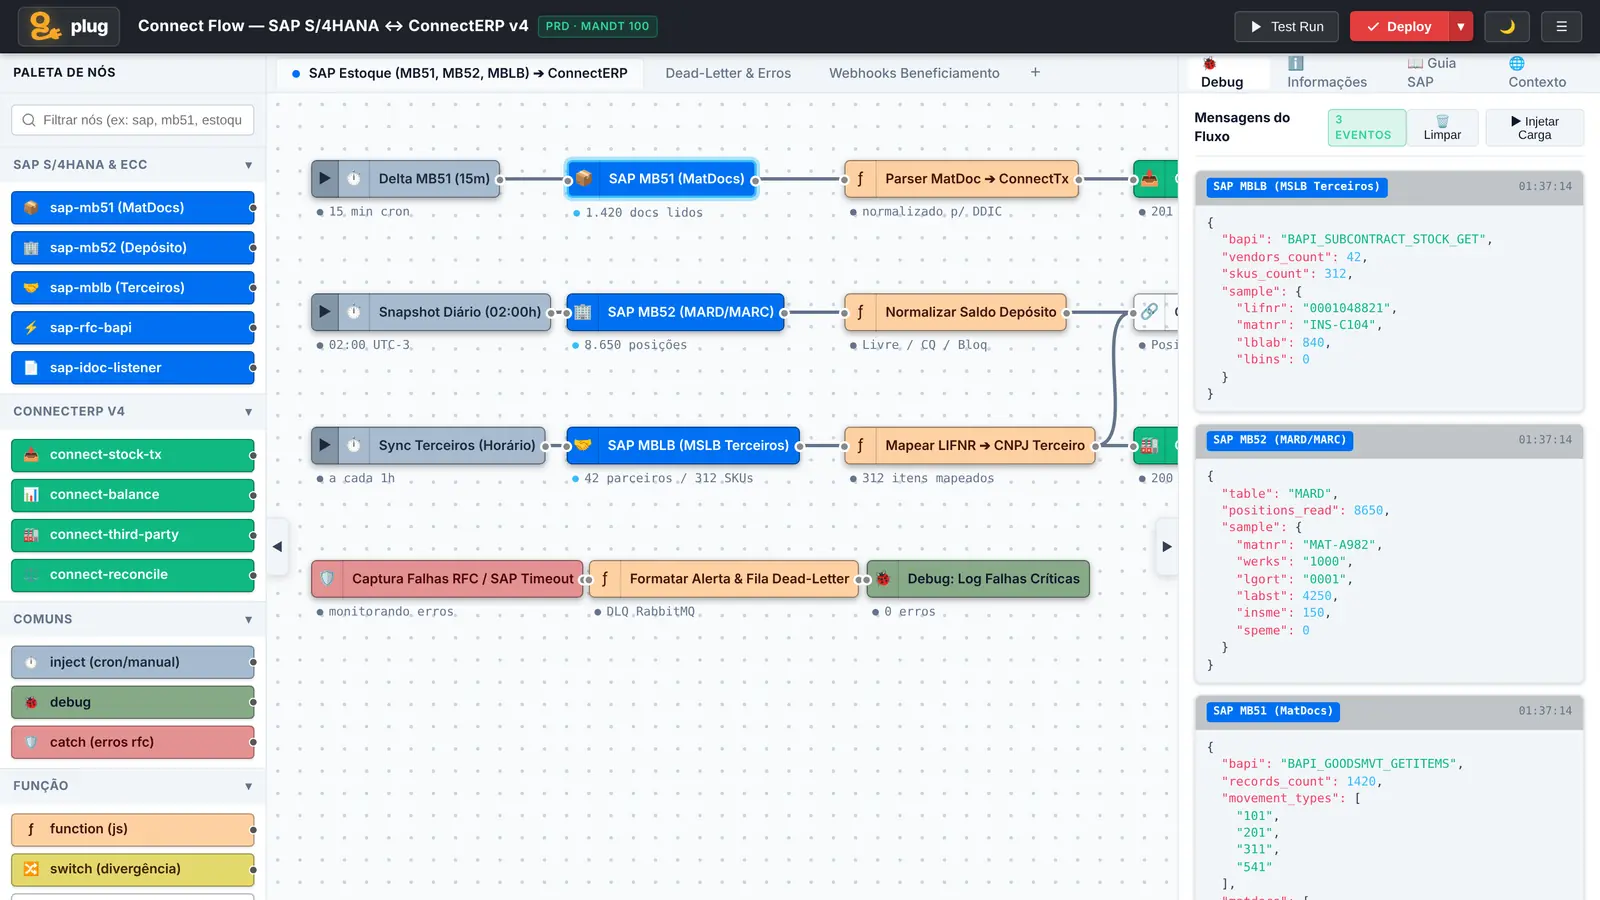Select the switch (divergência) palette node
This screenshot has width=1600, height=900.
pyautogui.click(x=133, y=869)
